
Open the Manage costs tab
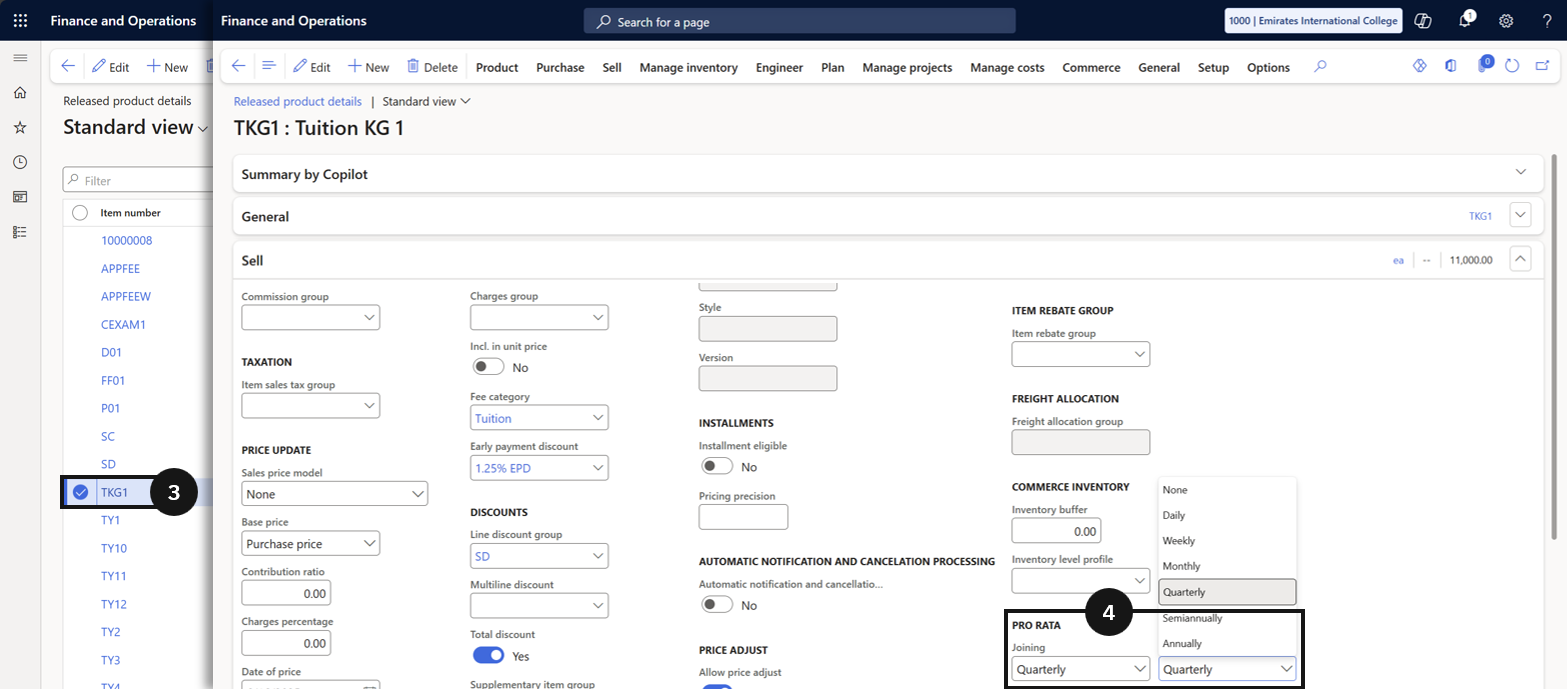pyautogui.click(x=1007, y=67)
